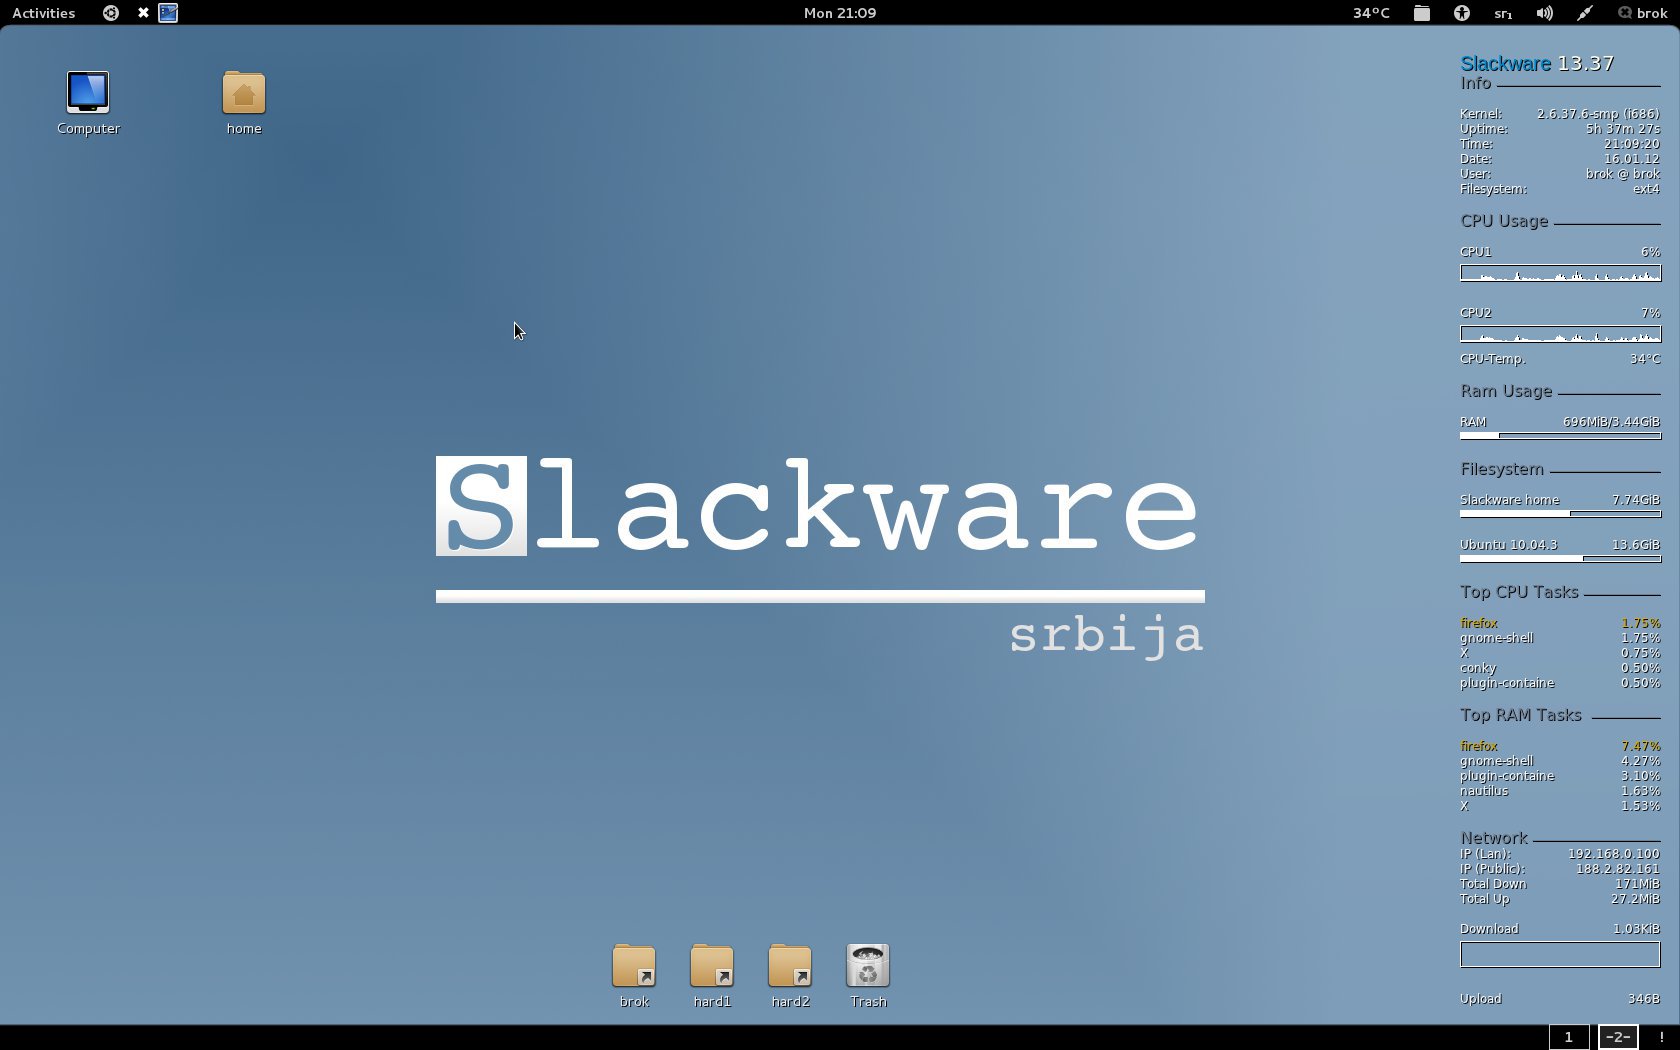Viewport: 1680px width, 1050px height.
Task: Click the Mon 21:09 clock
Action: click(840, 13)
